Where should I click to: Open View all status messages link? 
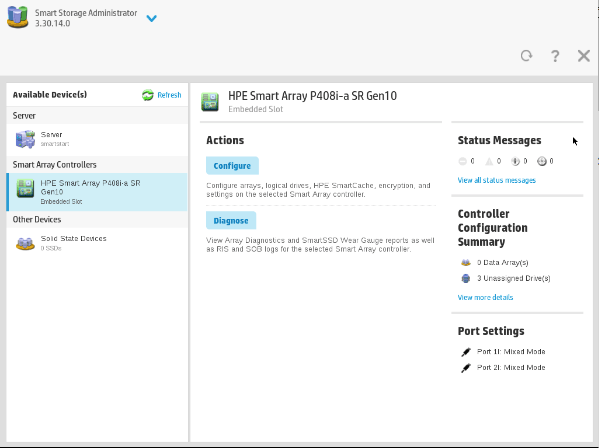(497, 180)
